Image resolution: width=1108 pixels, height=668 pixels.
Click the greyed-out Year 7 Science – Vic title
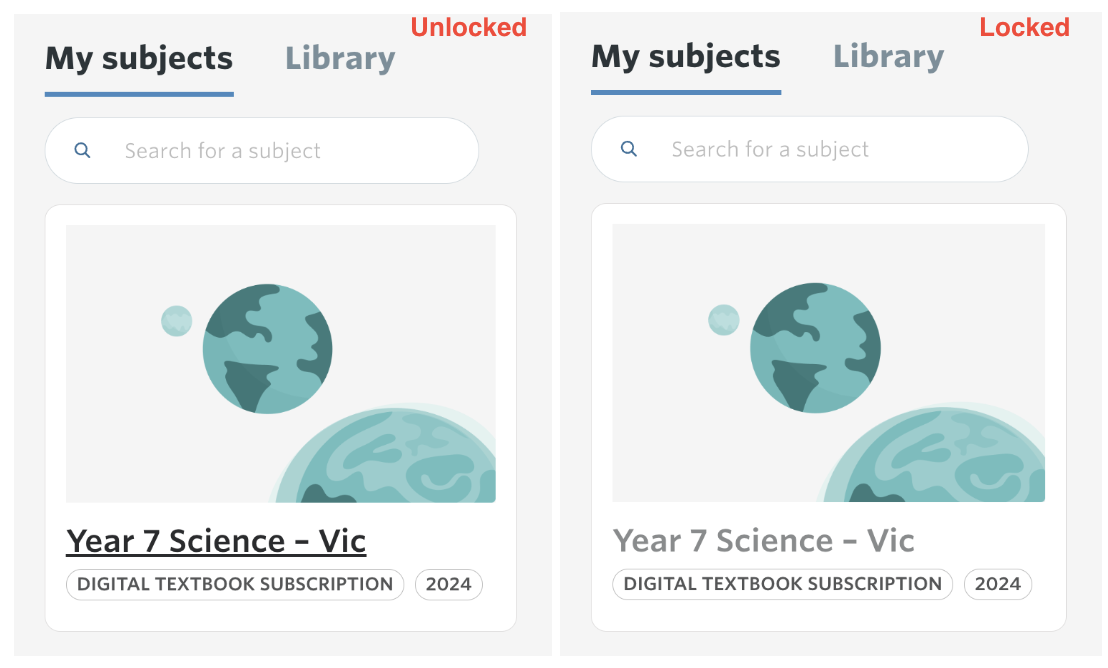click(x=764, y=541)
